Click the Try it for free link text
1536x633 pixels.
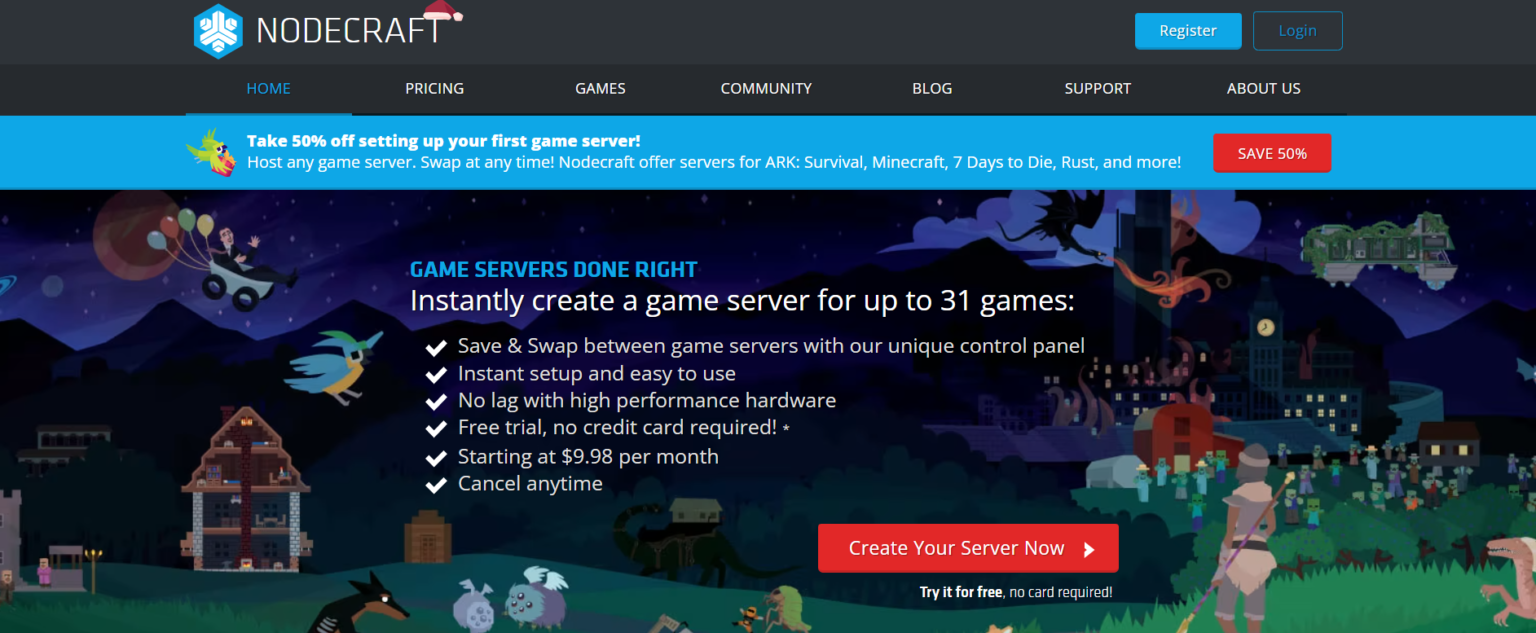[960, 592]
